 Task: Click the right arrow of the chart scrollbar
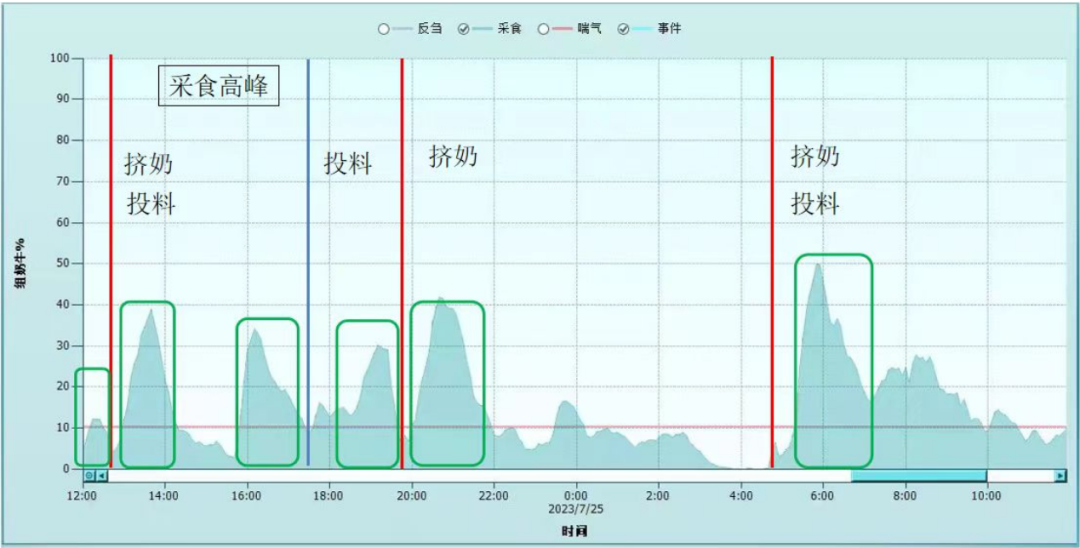1061,475
